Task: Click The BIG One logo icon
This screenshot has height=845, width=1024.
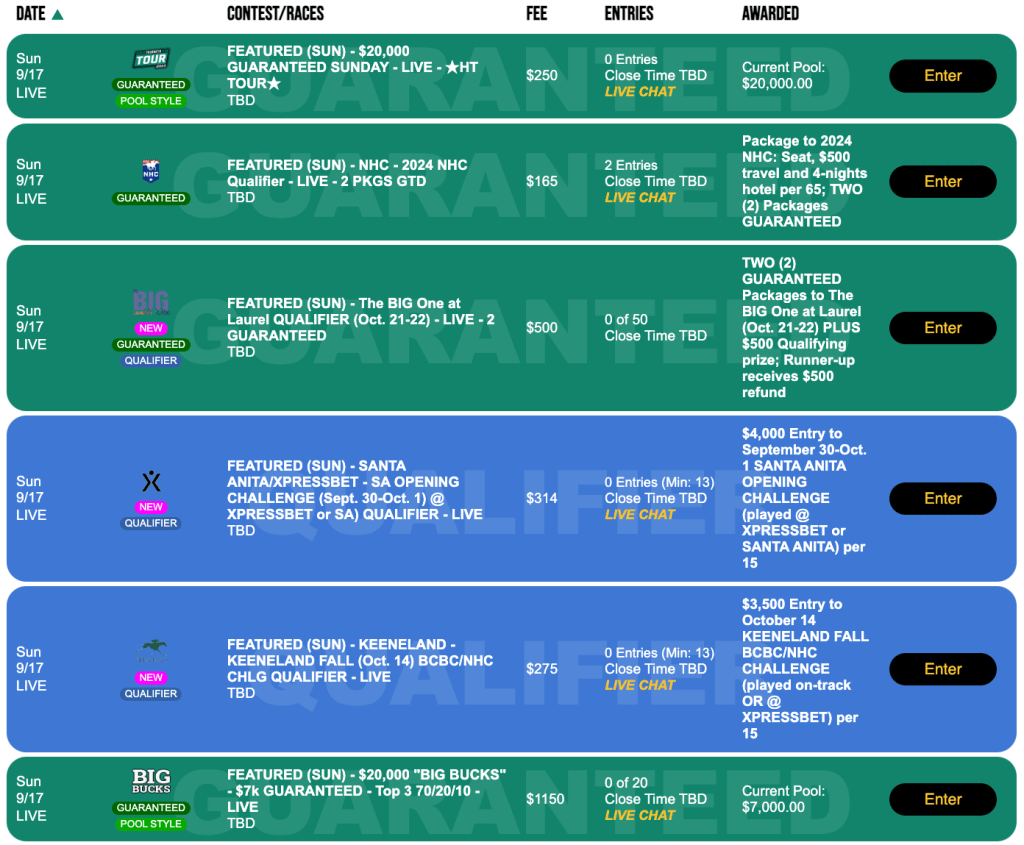Action: [x=151, y=302]
